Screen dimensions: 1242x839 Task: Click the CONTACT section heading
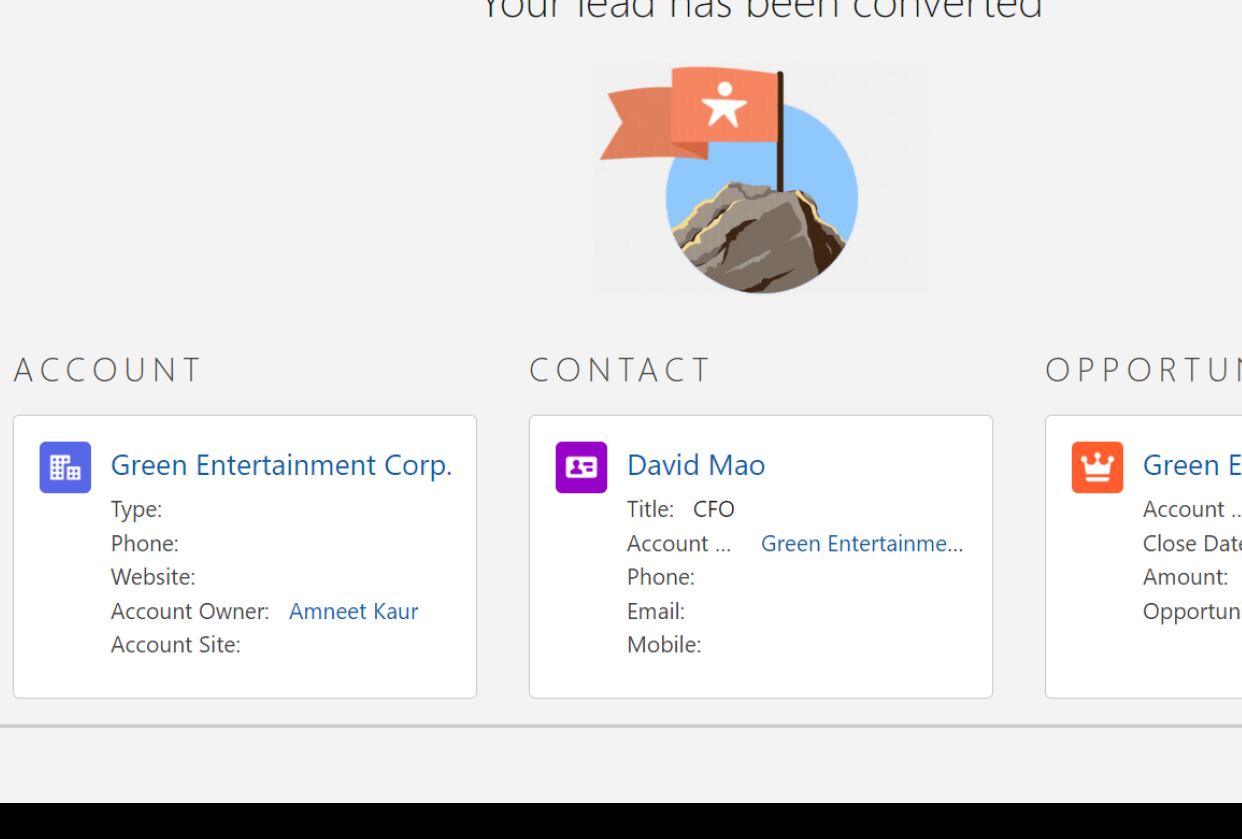pos(620,370)
